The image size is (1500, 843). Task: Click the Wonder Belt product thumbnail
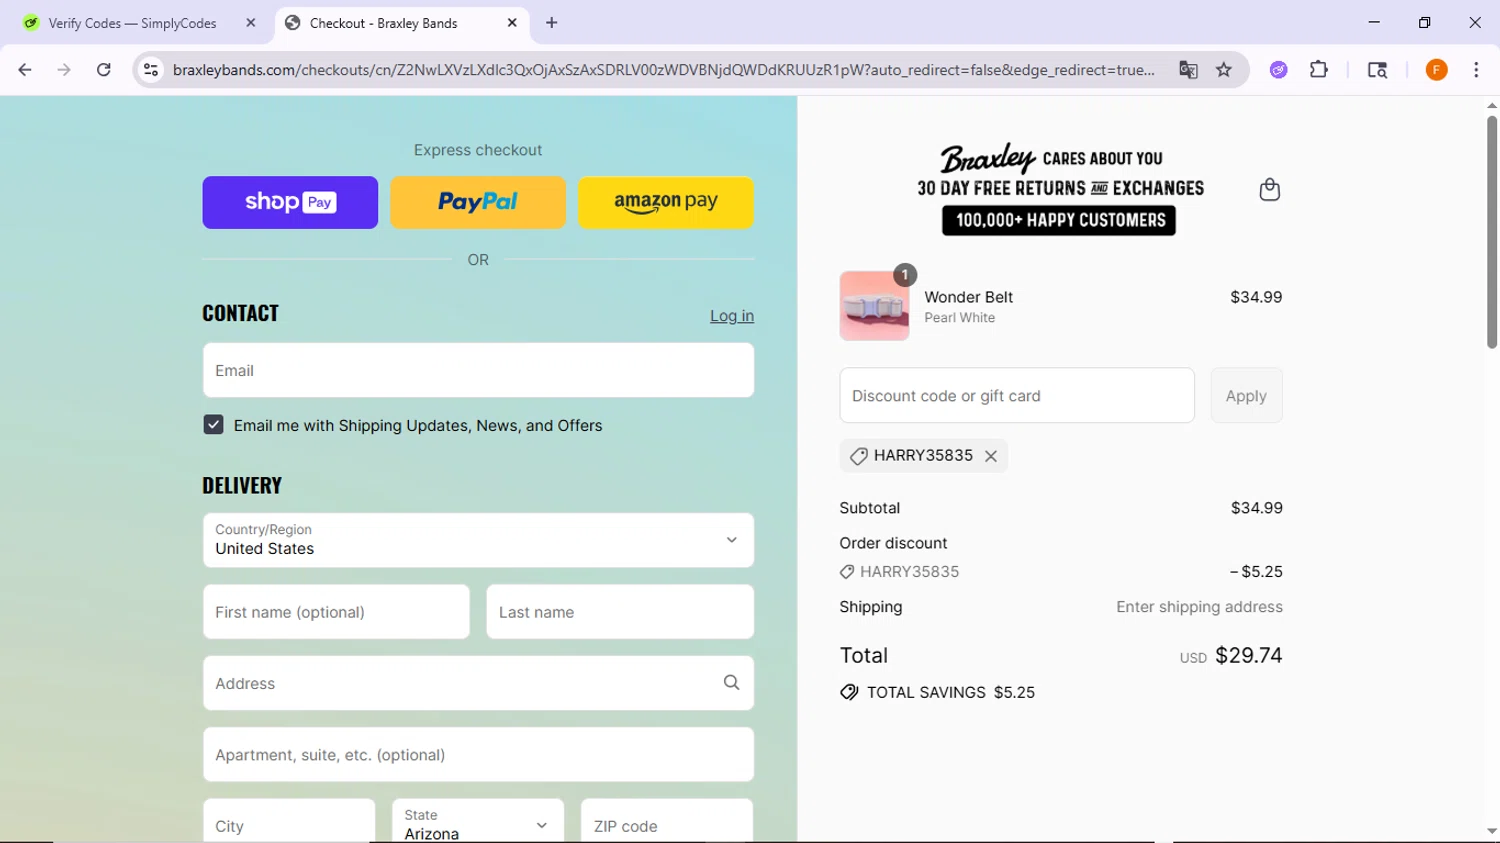875,306
